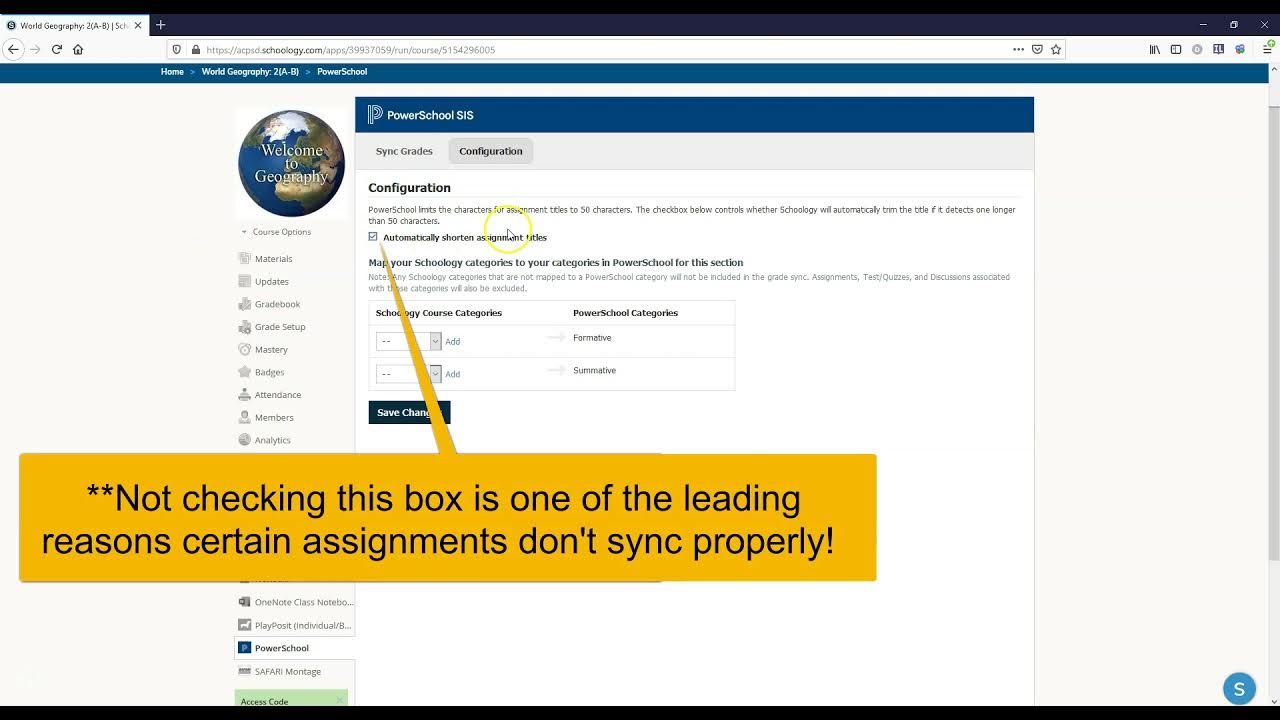Screen dimensions: 1280x720
Task: Click the Materials sidebar icon
Action: (x=245, y=259)
